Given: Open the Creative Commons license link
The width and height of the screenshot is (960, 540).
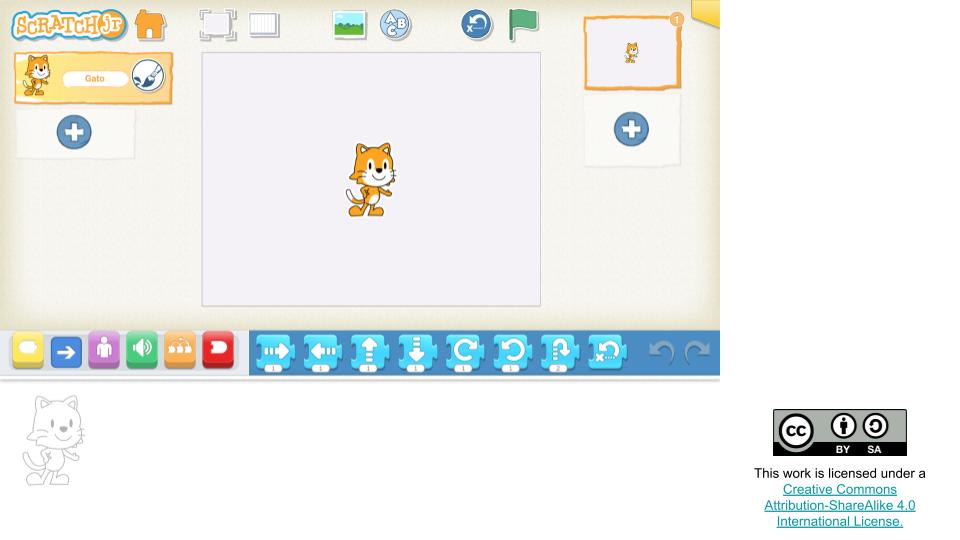Looking at the screenshot, I should tap(839, 506).
